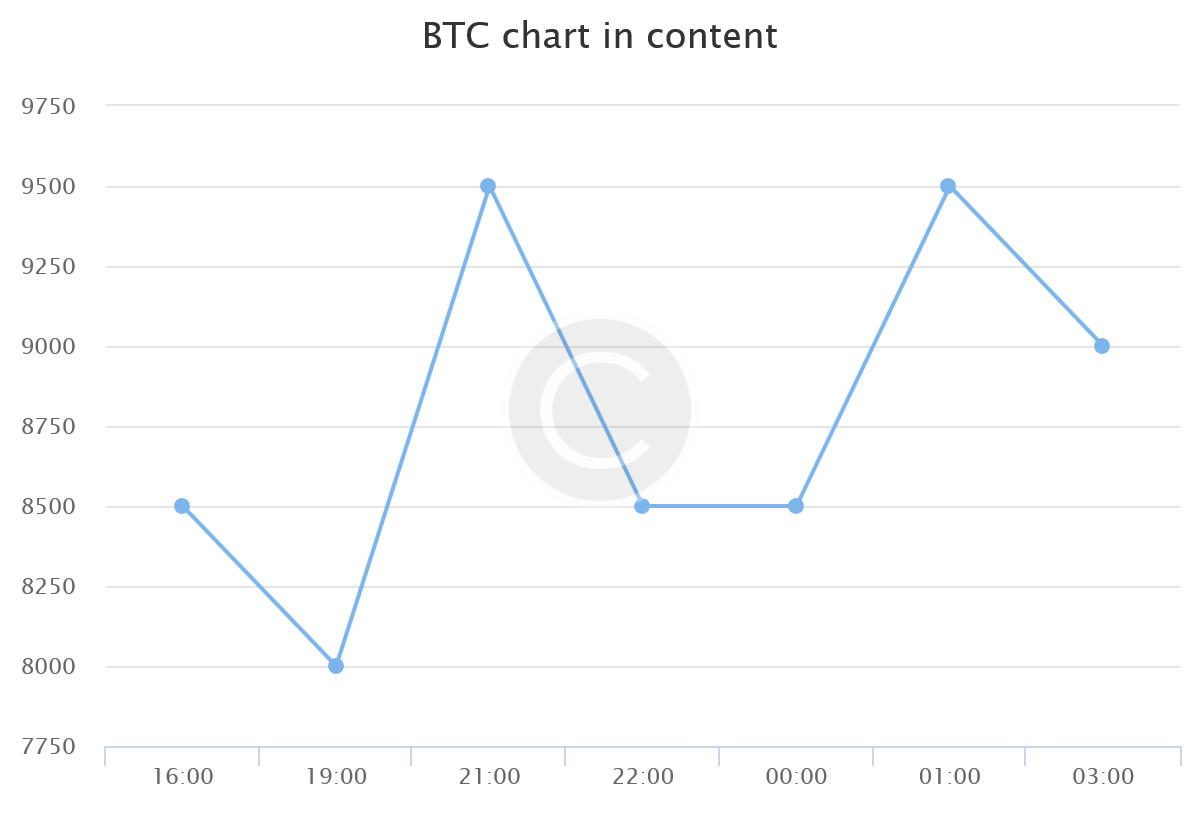
Task: Select the 22:00 data point at 8500
Action: pos(642,506)
